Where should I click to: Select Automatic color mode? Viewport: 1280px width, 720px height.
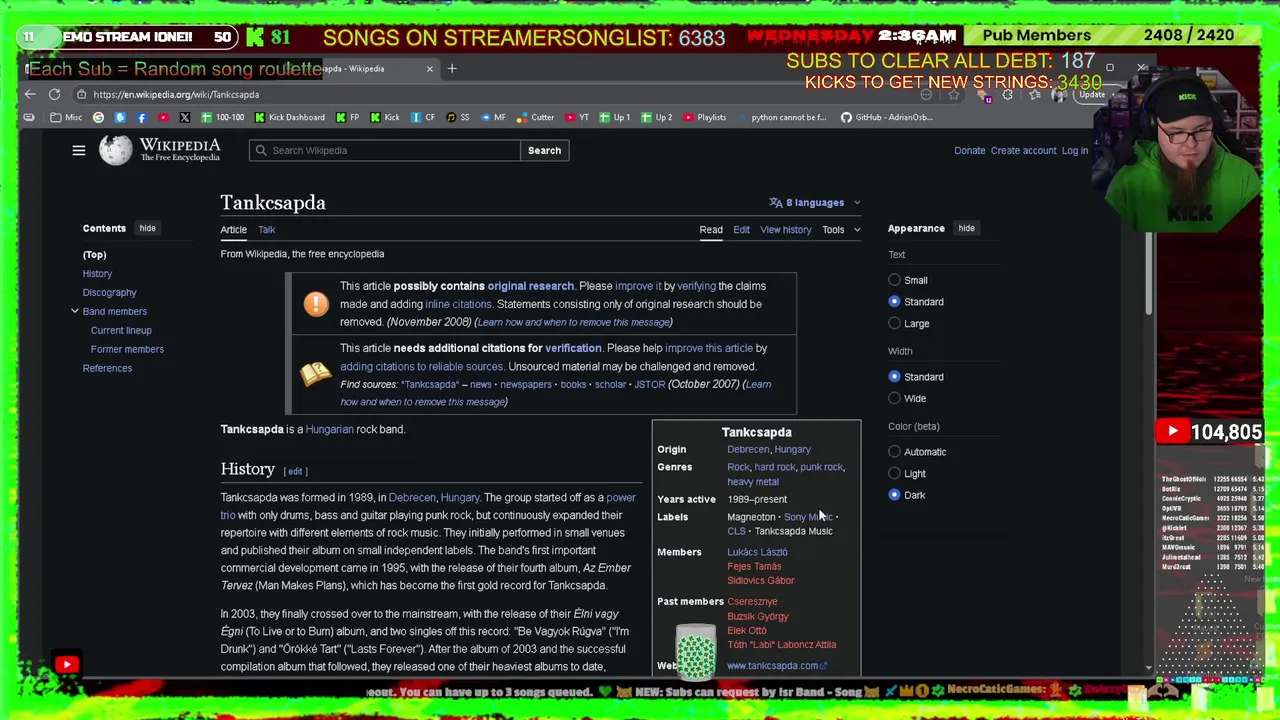(894, 452)
